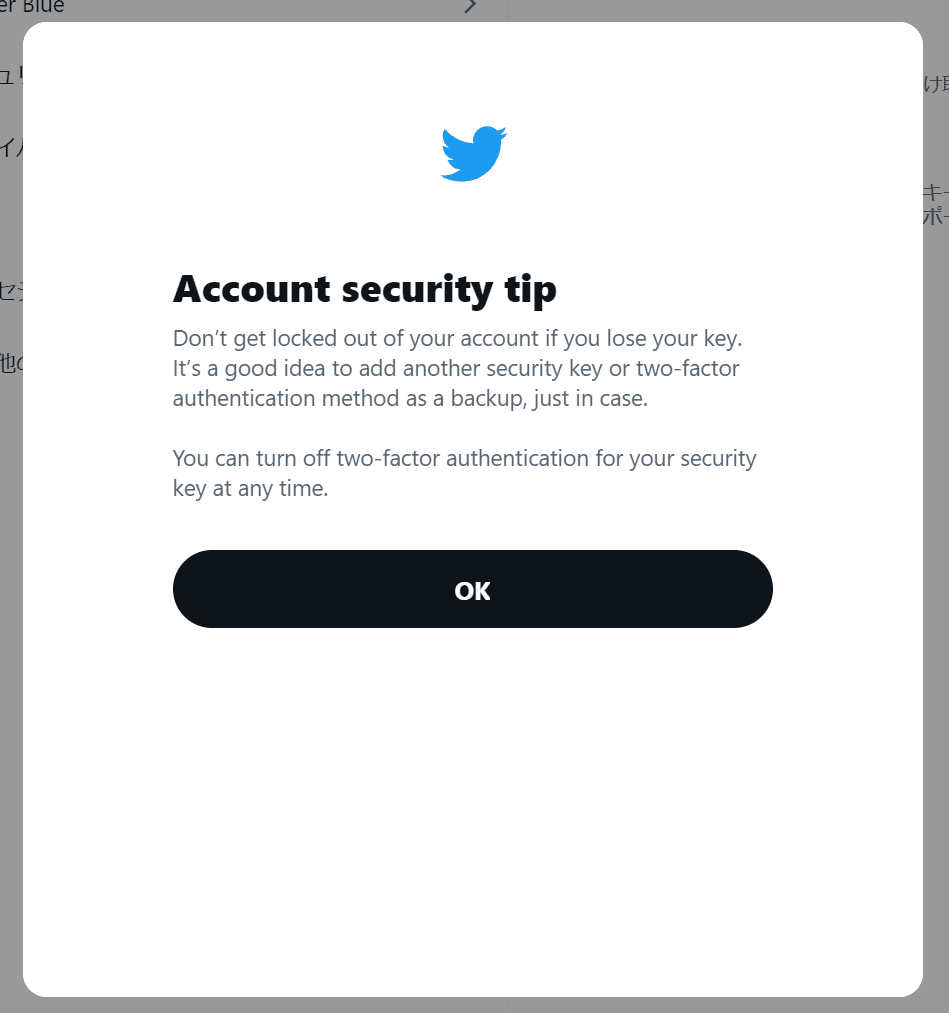Select the partially hidden 'イ' sidebar item

coord(11,148)
